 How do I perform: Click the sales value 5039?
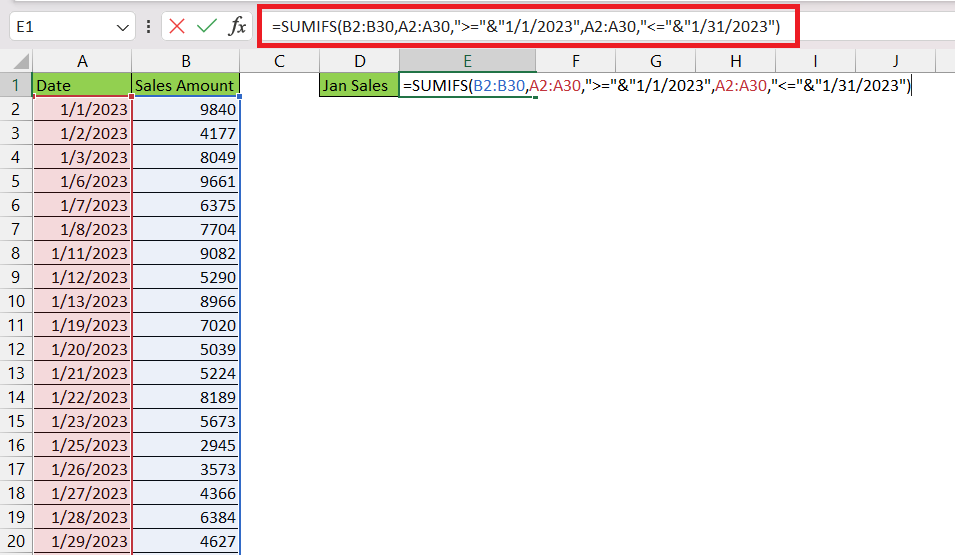(x=186, y=349)
